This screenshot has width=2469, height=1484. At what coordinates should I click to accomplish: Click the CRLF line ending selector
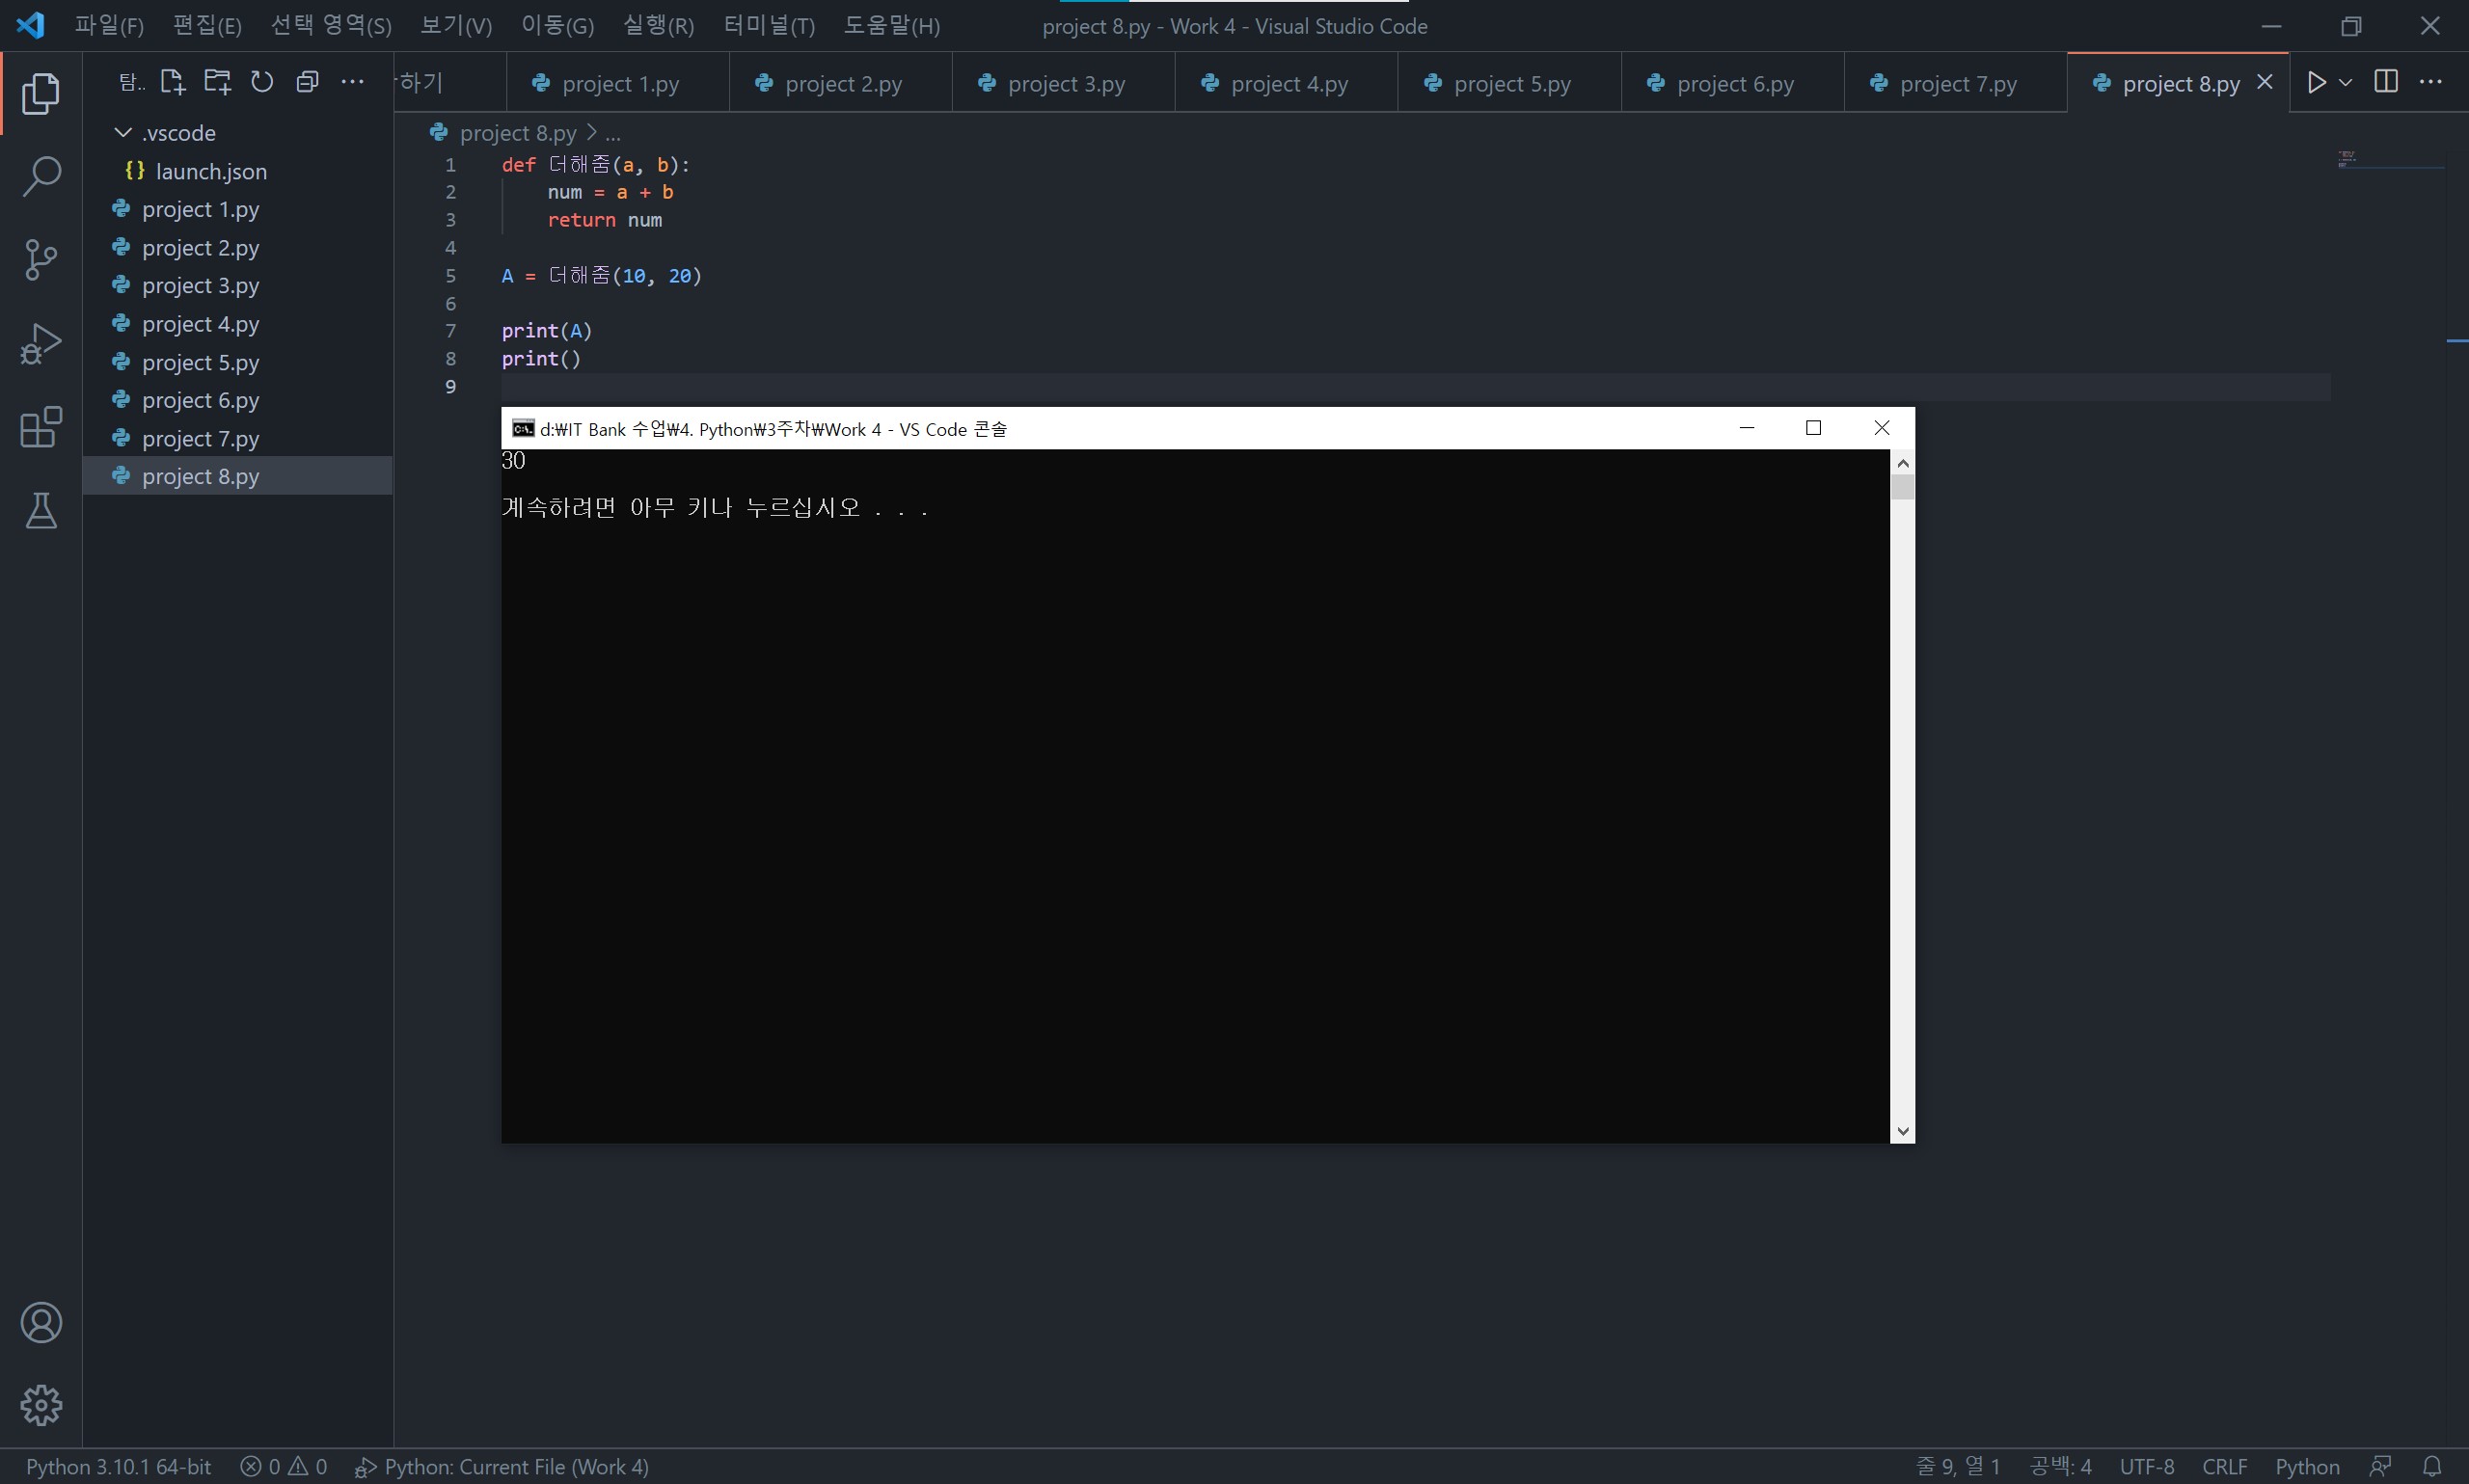(x=2224, y=1466)
